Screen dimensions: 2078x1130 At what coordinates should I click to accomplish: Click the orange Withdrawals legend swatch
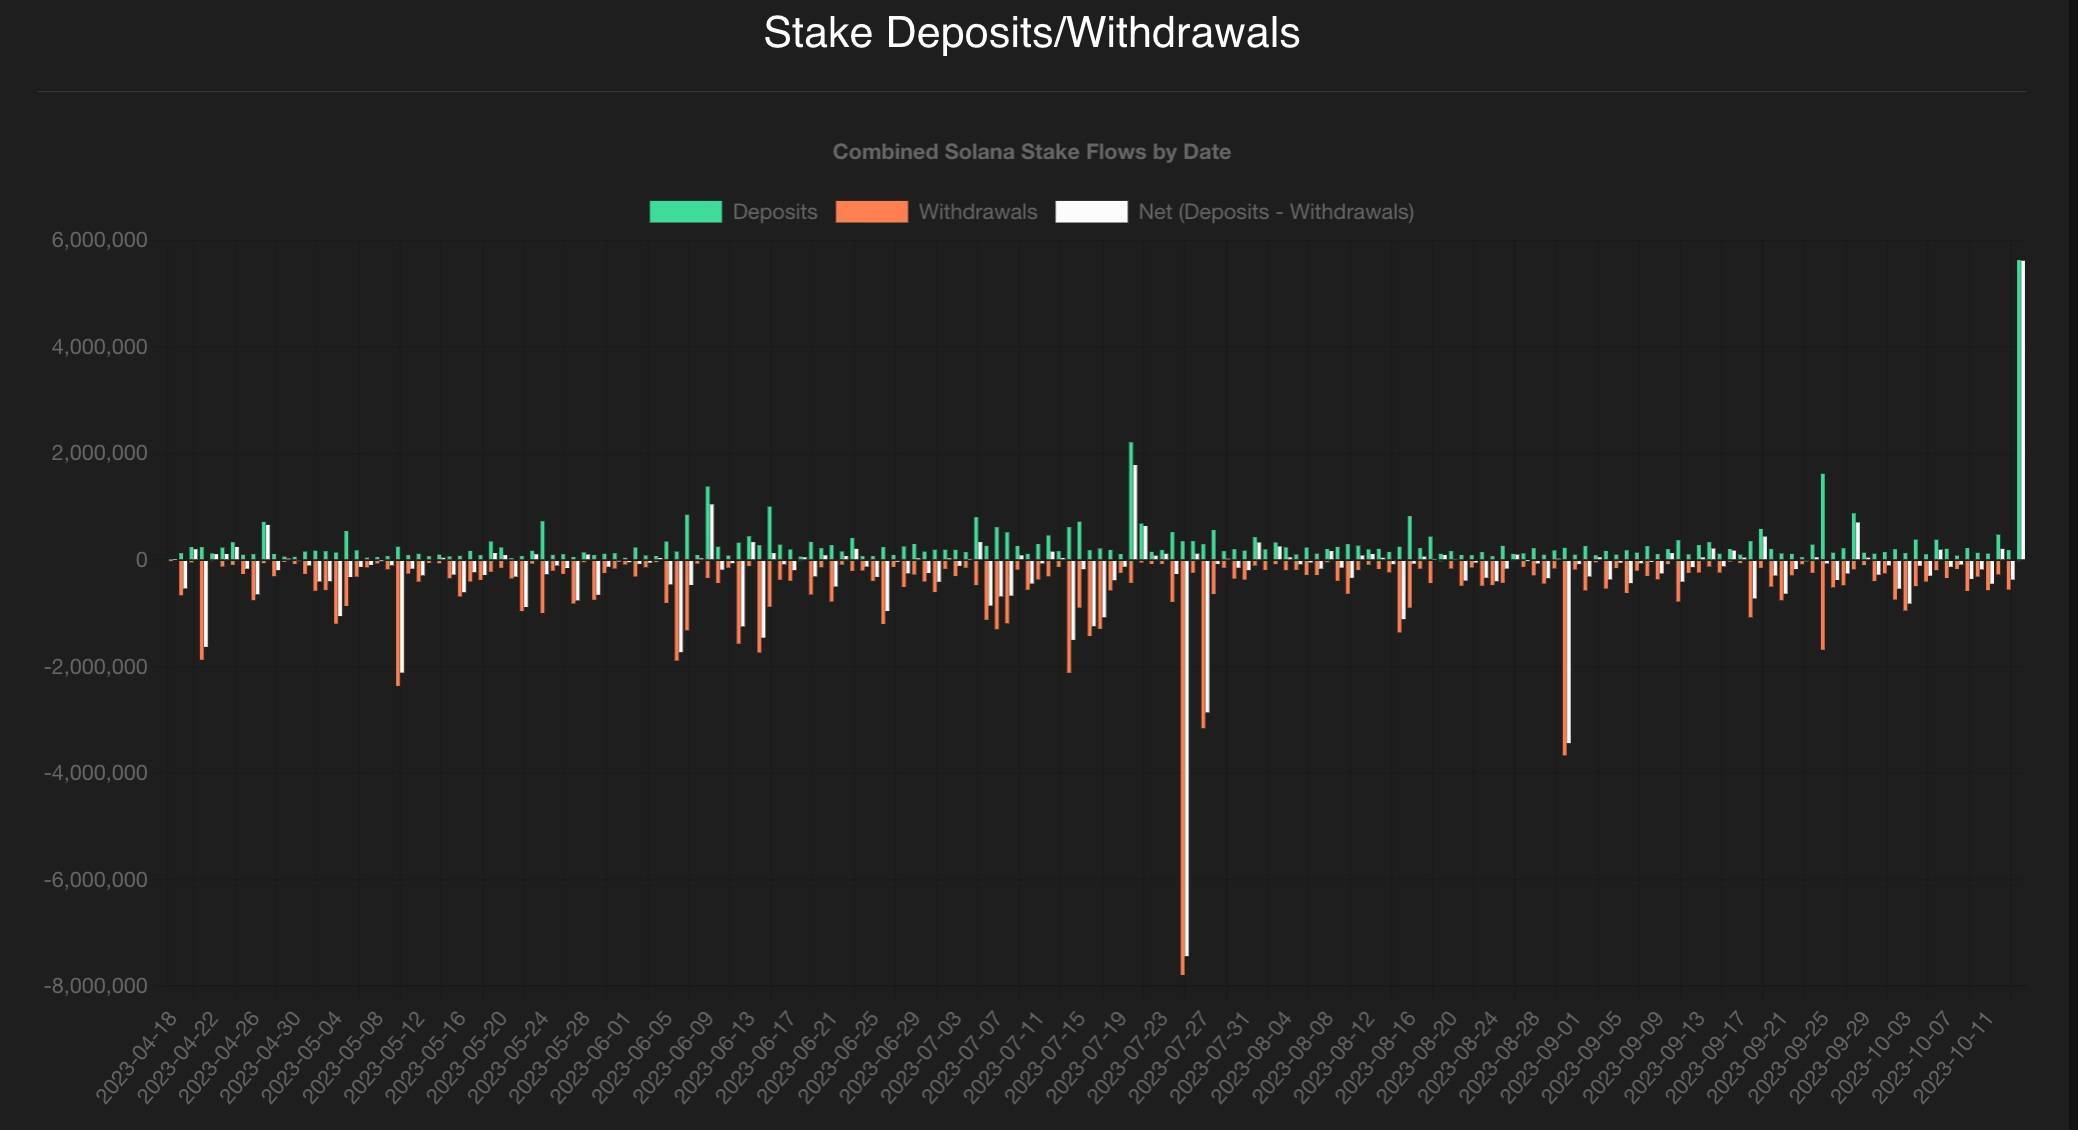(872, 212)
